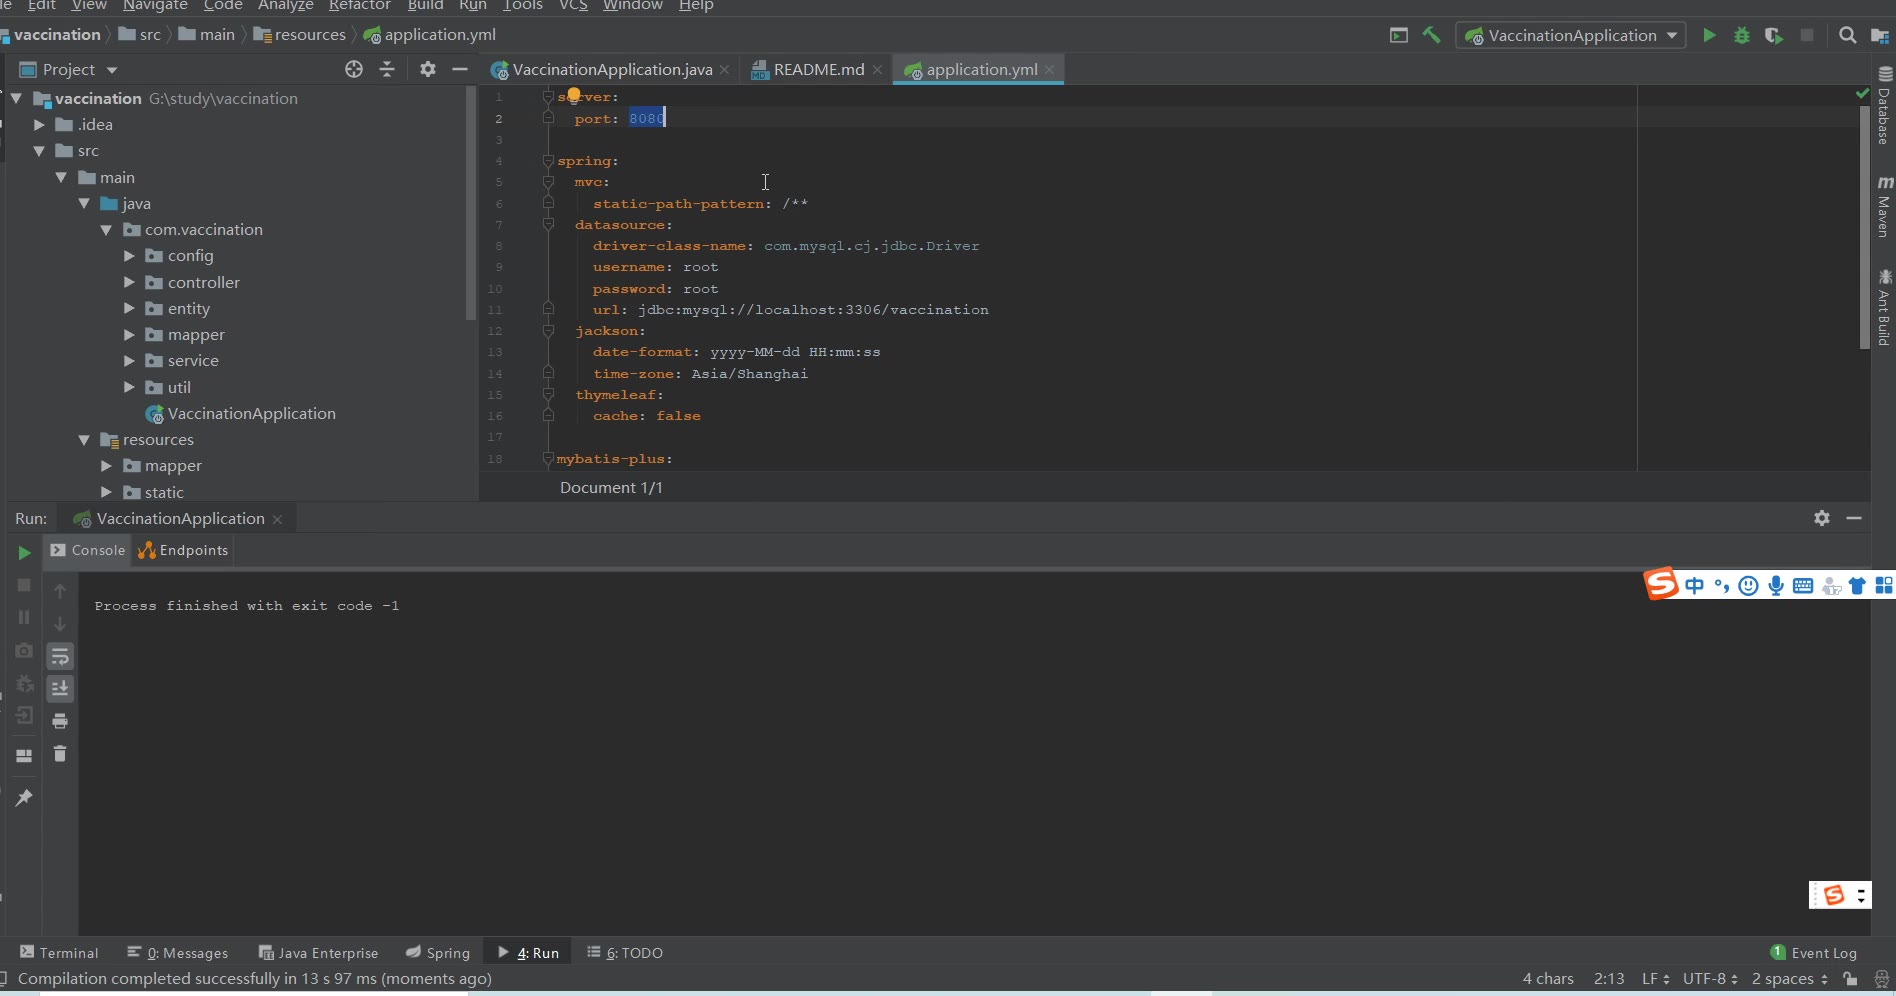Collapse the resources folder in tree
The width and height of the screenshot is (1896, 996).
84,440
